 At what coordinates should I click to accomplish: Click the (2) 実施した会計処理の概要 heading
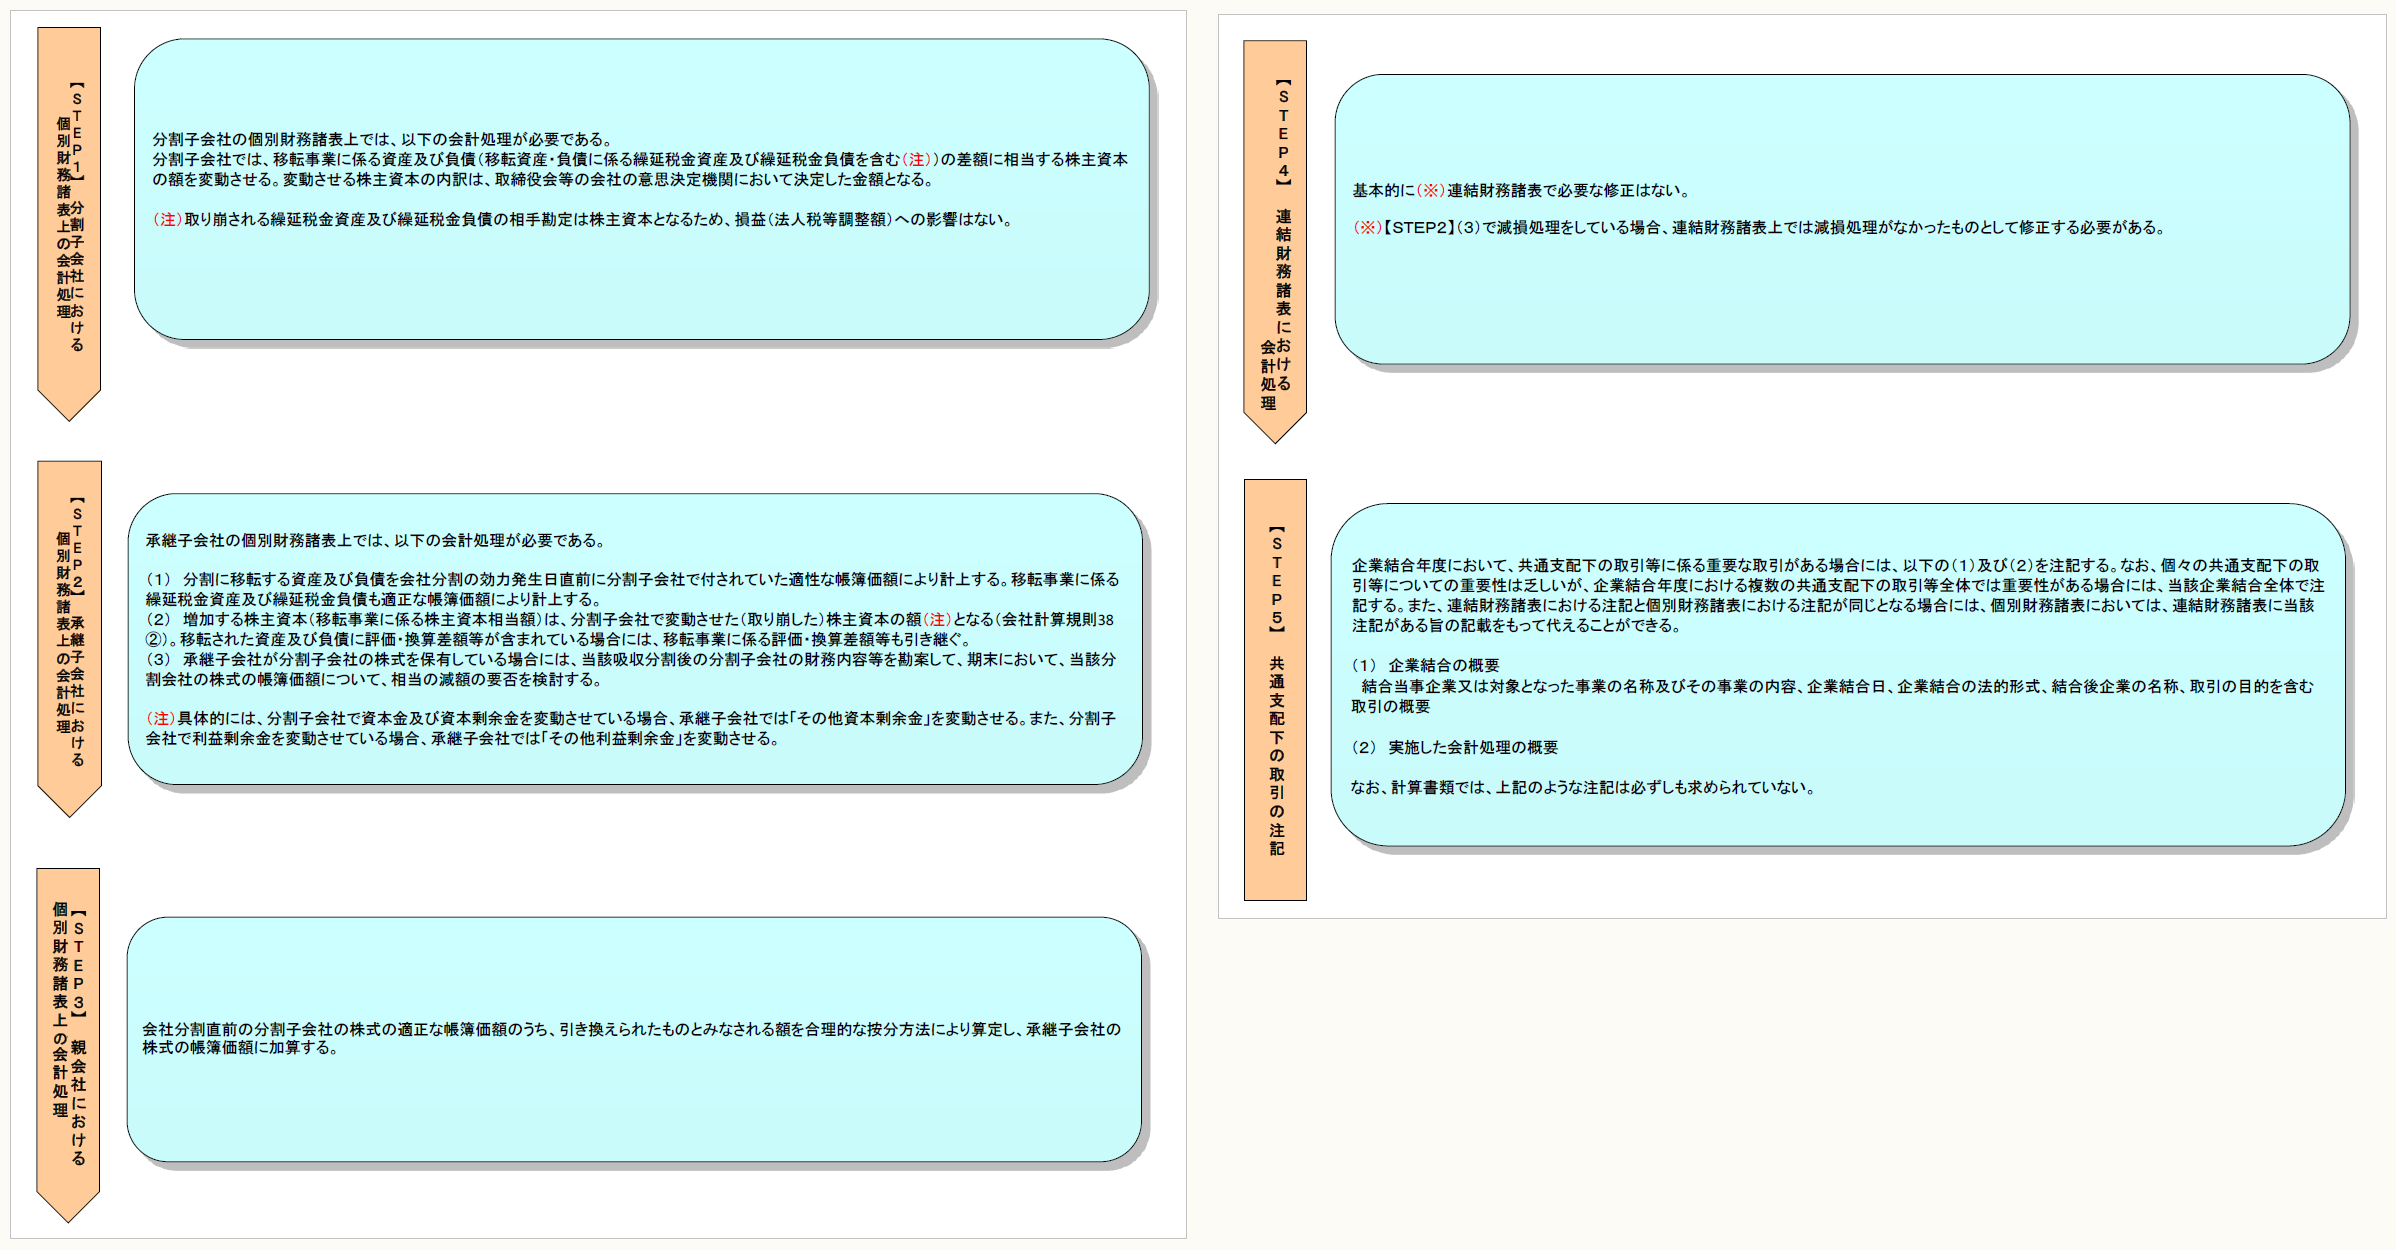pos(1454,748)
